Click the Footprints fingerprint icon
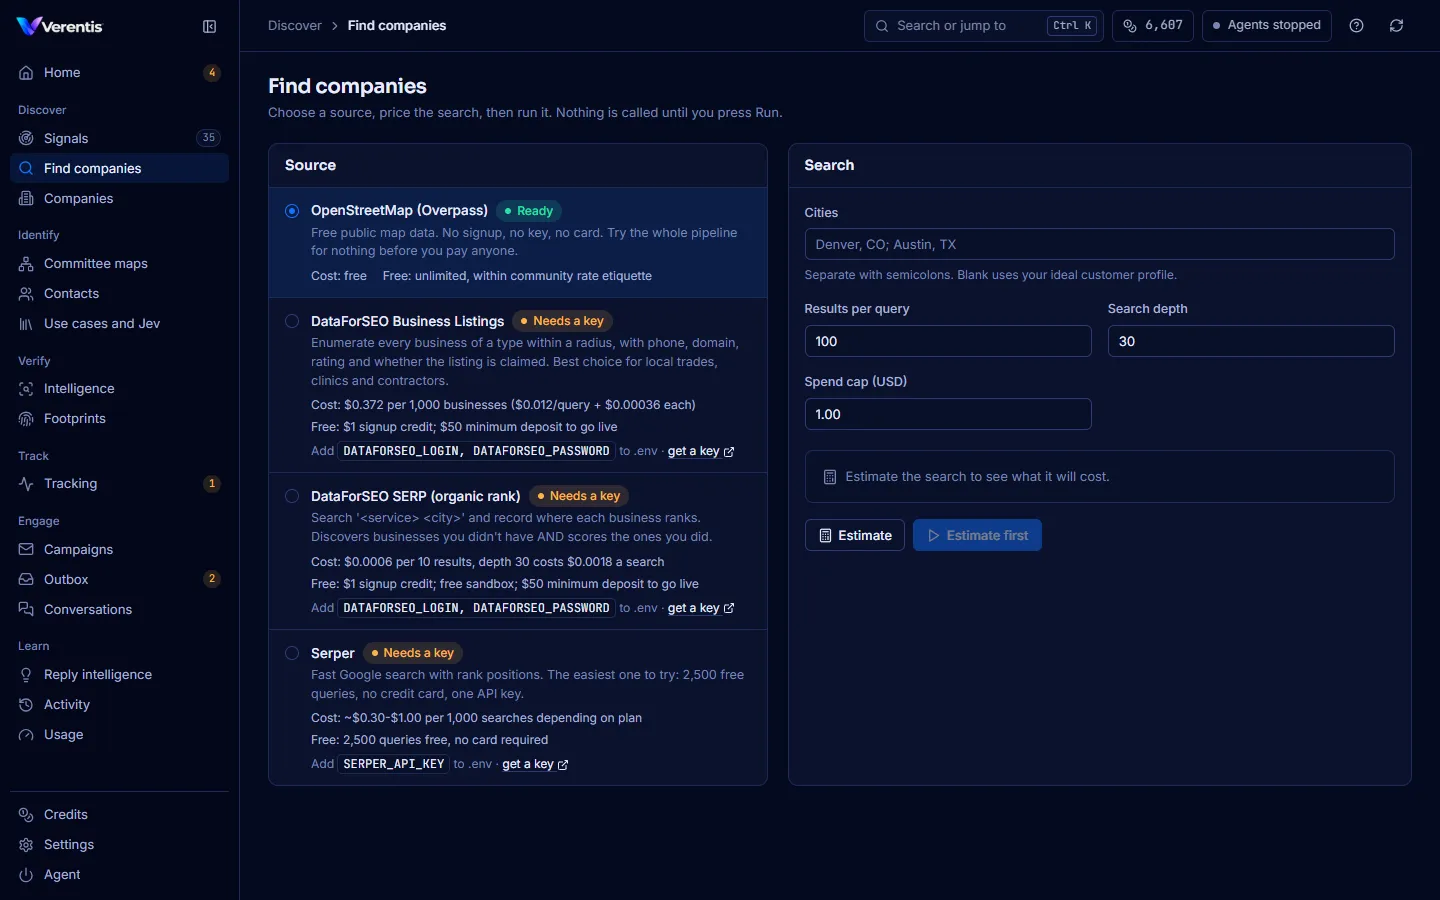 tap(26, 419)
